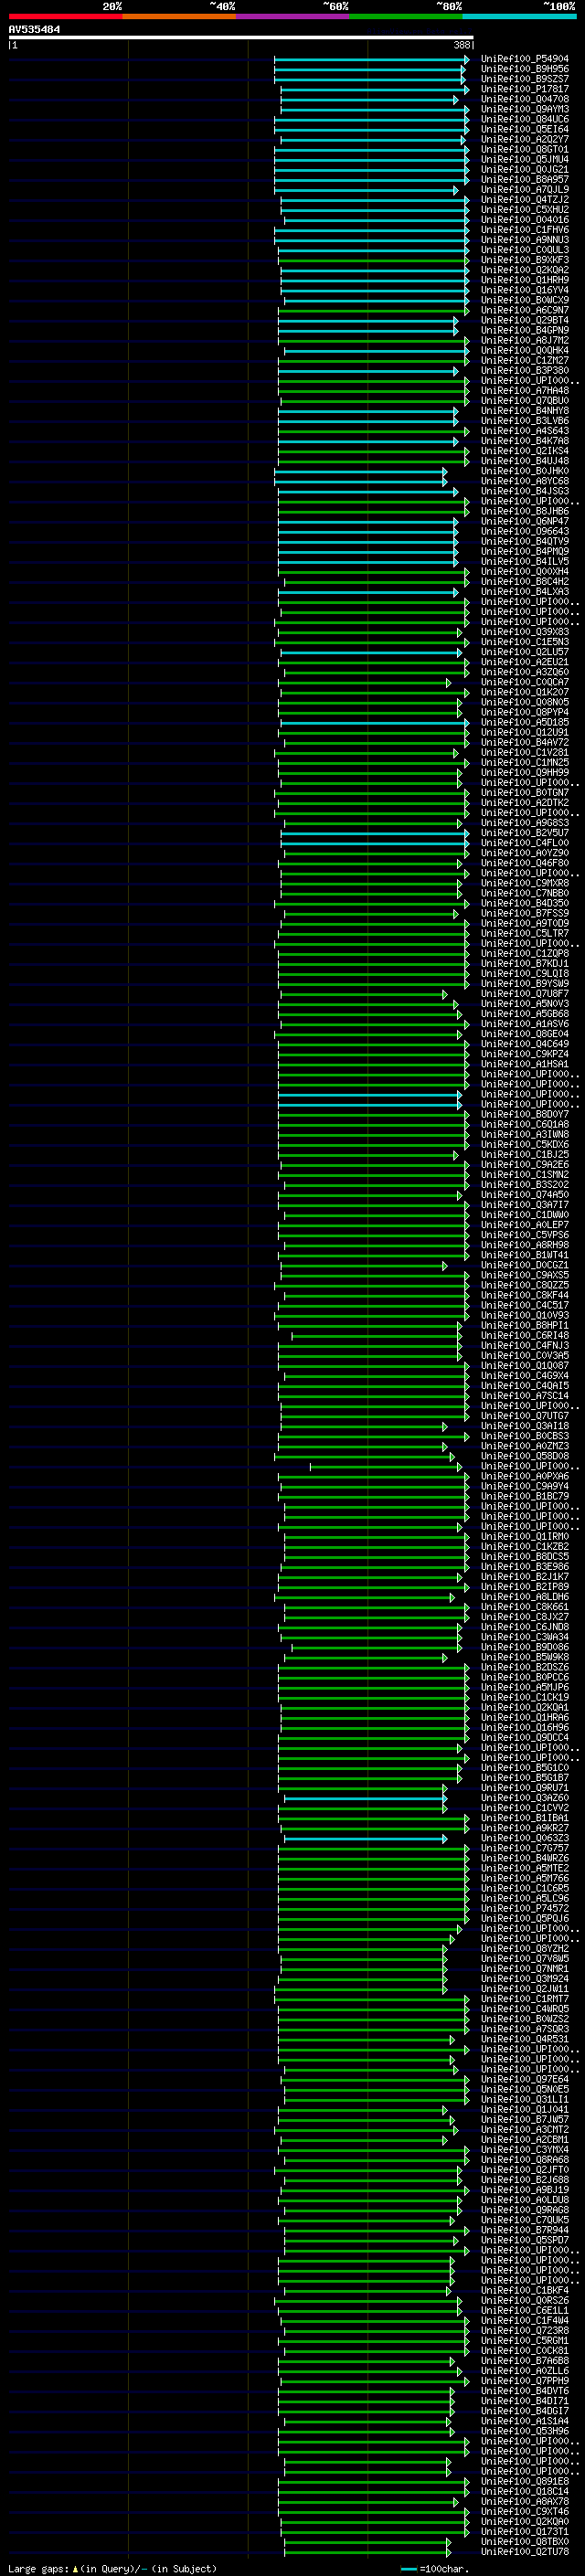Select hit label UniRef100_A7HA48

pos(524,391)
